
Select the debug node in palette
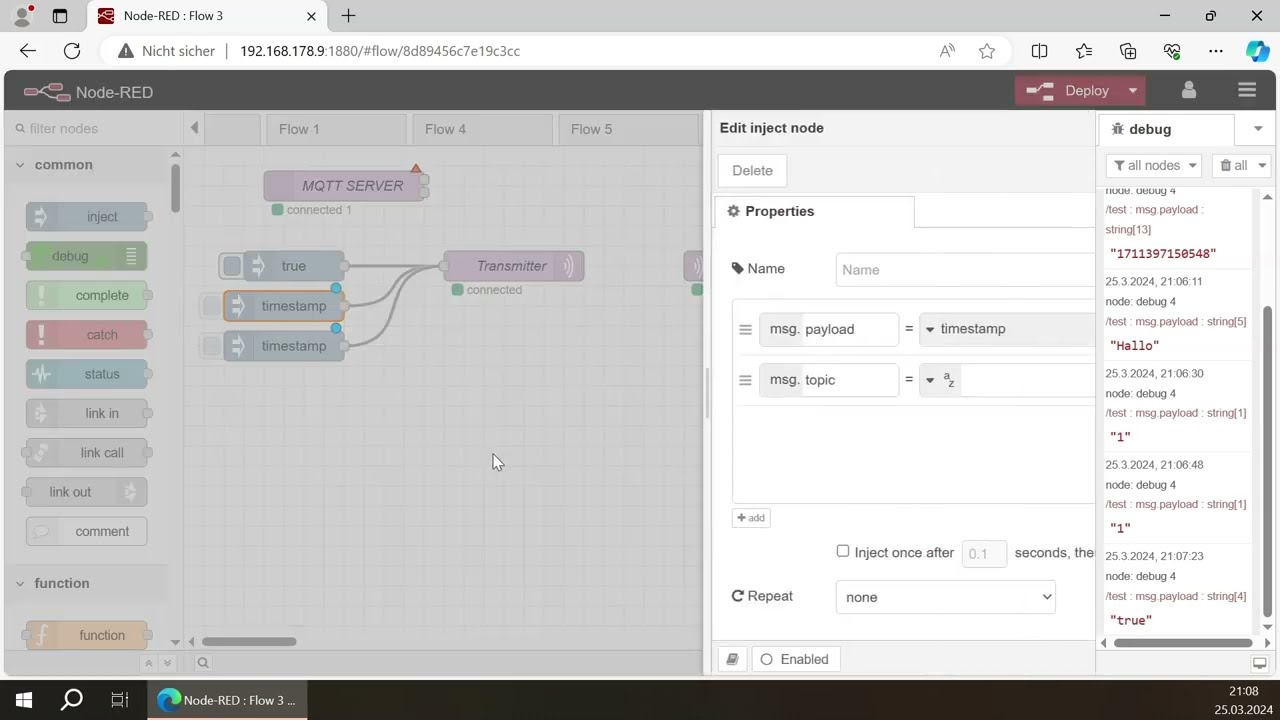pyautogui.click(x=87, y=256)
